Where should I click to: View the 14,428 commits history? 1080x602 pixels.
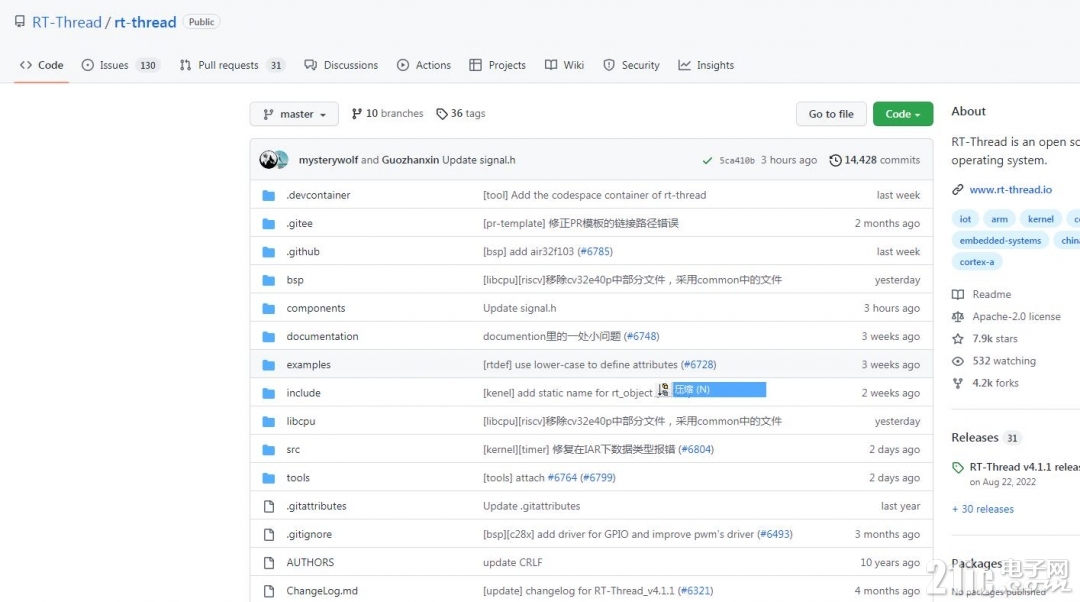coord(875,160)
